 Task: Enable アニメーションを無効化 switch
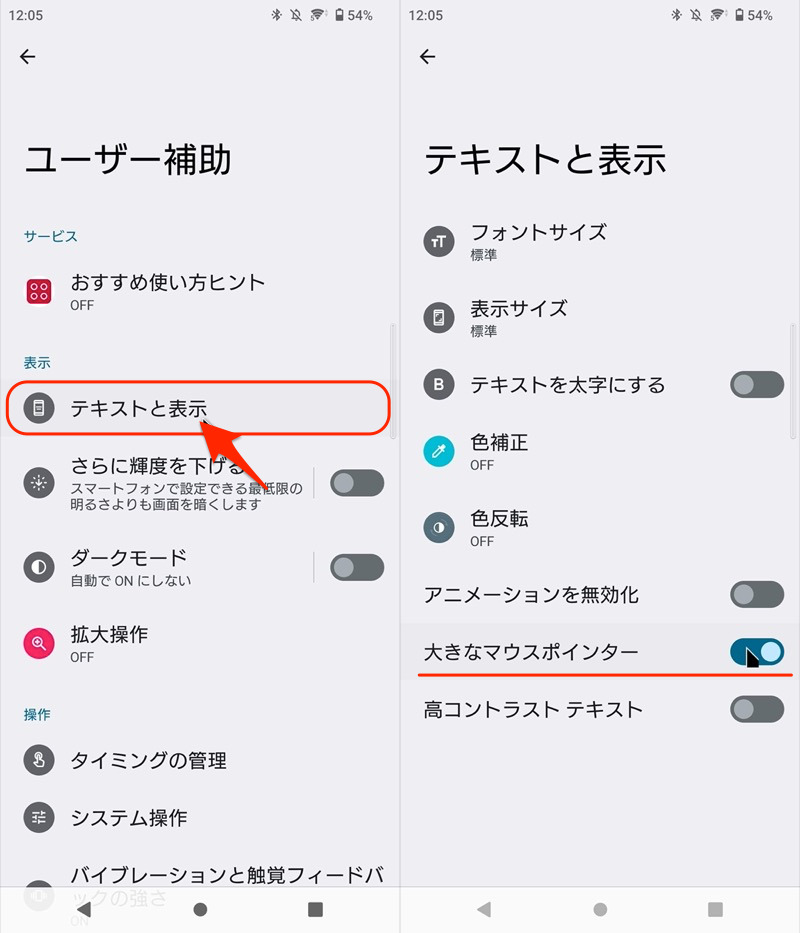pyautogui.click(x=757, y=595)
